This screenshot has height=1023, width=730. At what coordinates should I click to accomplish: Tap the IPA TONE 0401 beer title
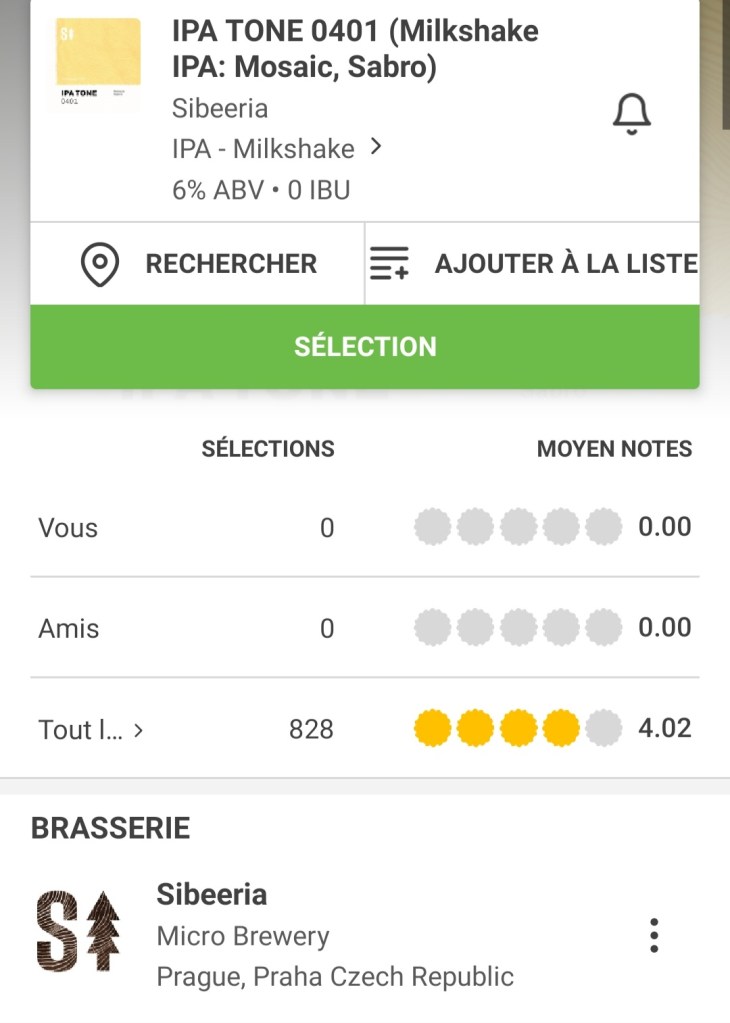pos(355,49)
